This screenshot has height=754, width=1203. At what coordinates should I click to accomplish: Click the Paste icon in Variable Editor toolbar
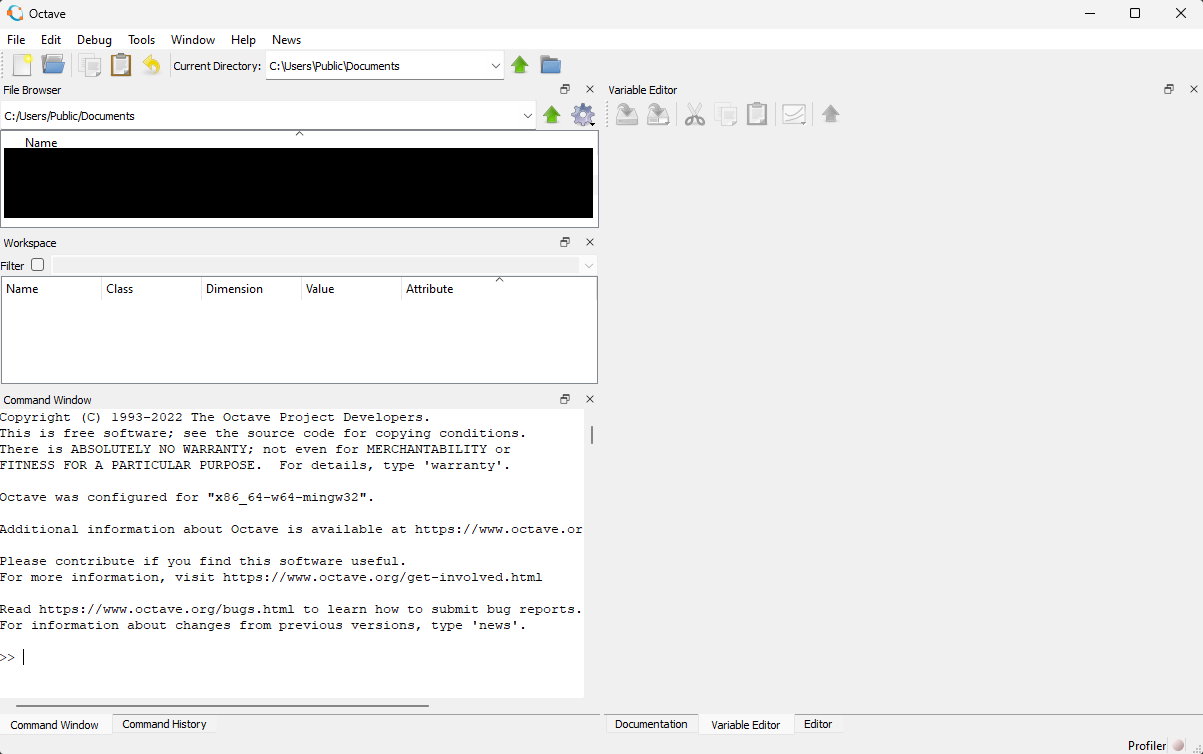(757, 115)
